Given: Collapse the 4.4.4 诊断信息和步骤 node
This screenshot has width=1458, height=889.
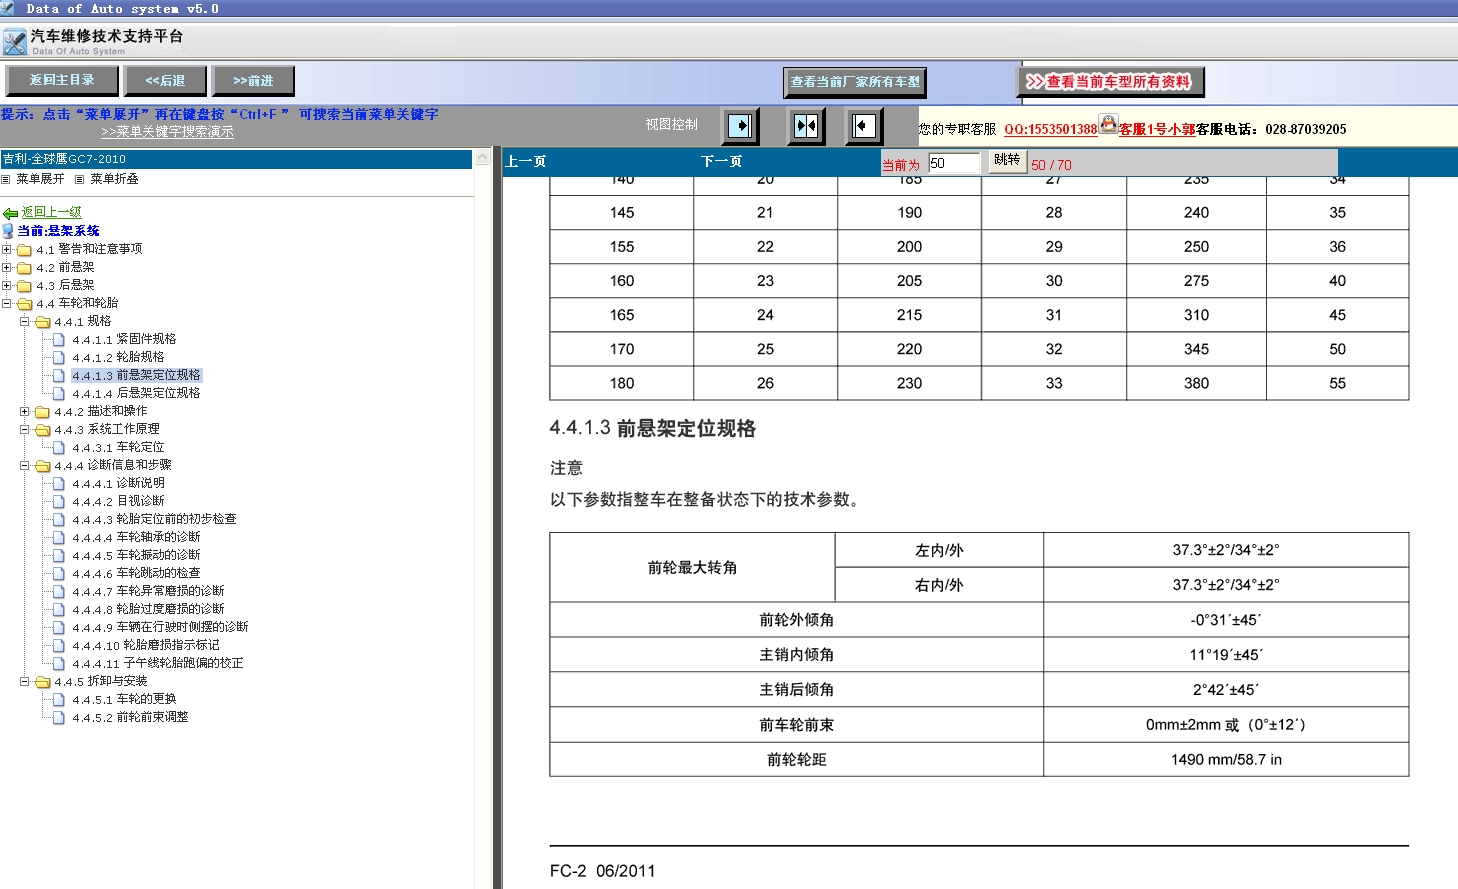Looking at the screenshot, I should click(25, 465).
